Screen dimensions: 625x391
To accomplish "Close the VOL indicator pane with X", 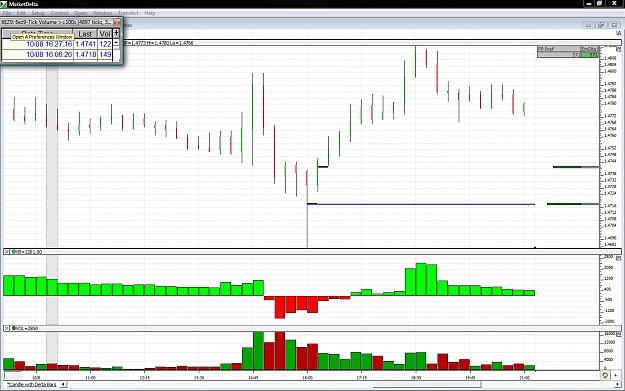I will pos(7,328).
